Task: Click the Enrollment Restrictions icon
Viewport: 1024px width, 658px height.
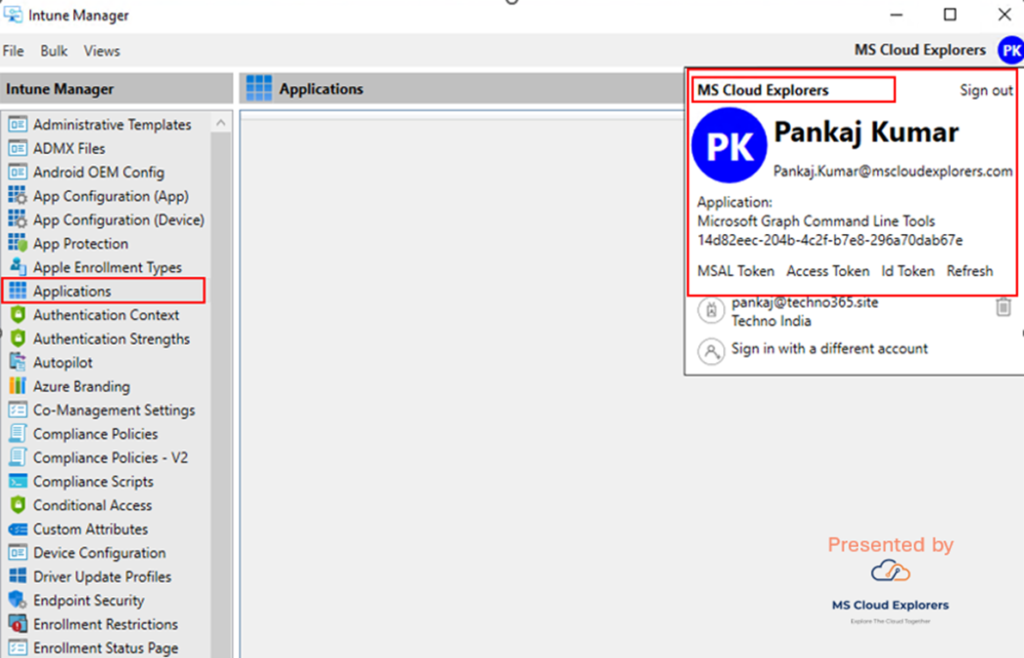Action: point(18,624)
